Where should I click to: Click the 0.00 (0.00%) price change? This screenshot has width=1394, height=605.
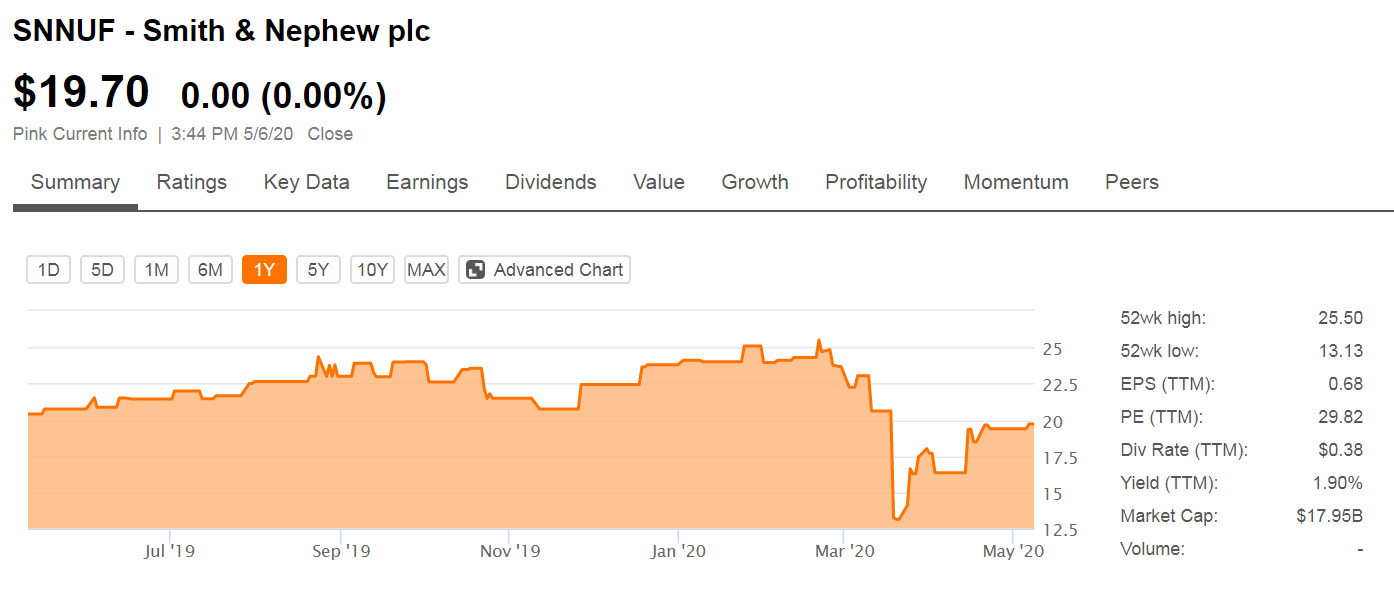tap(283, 96)
